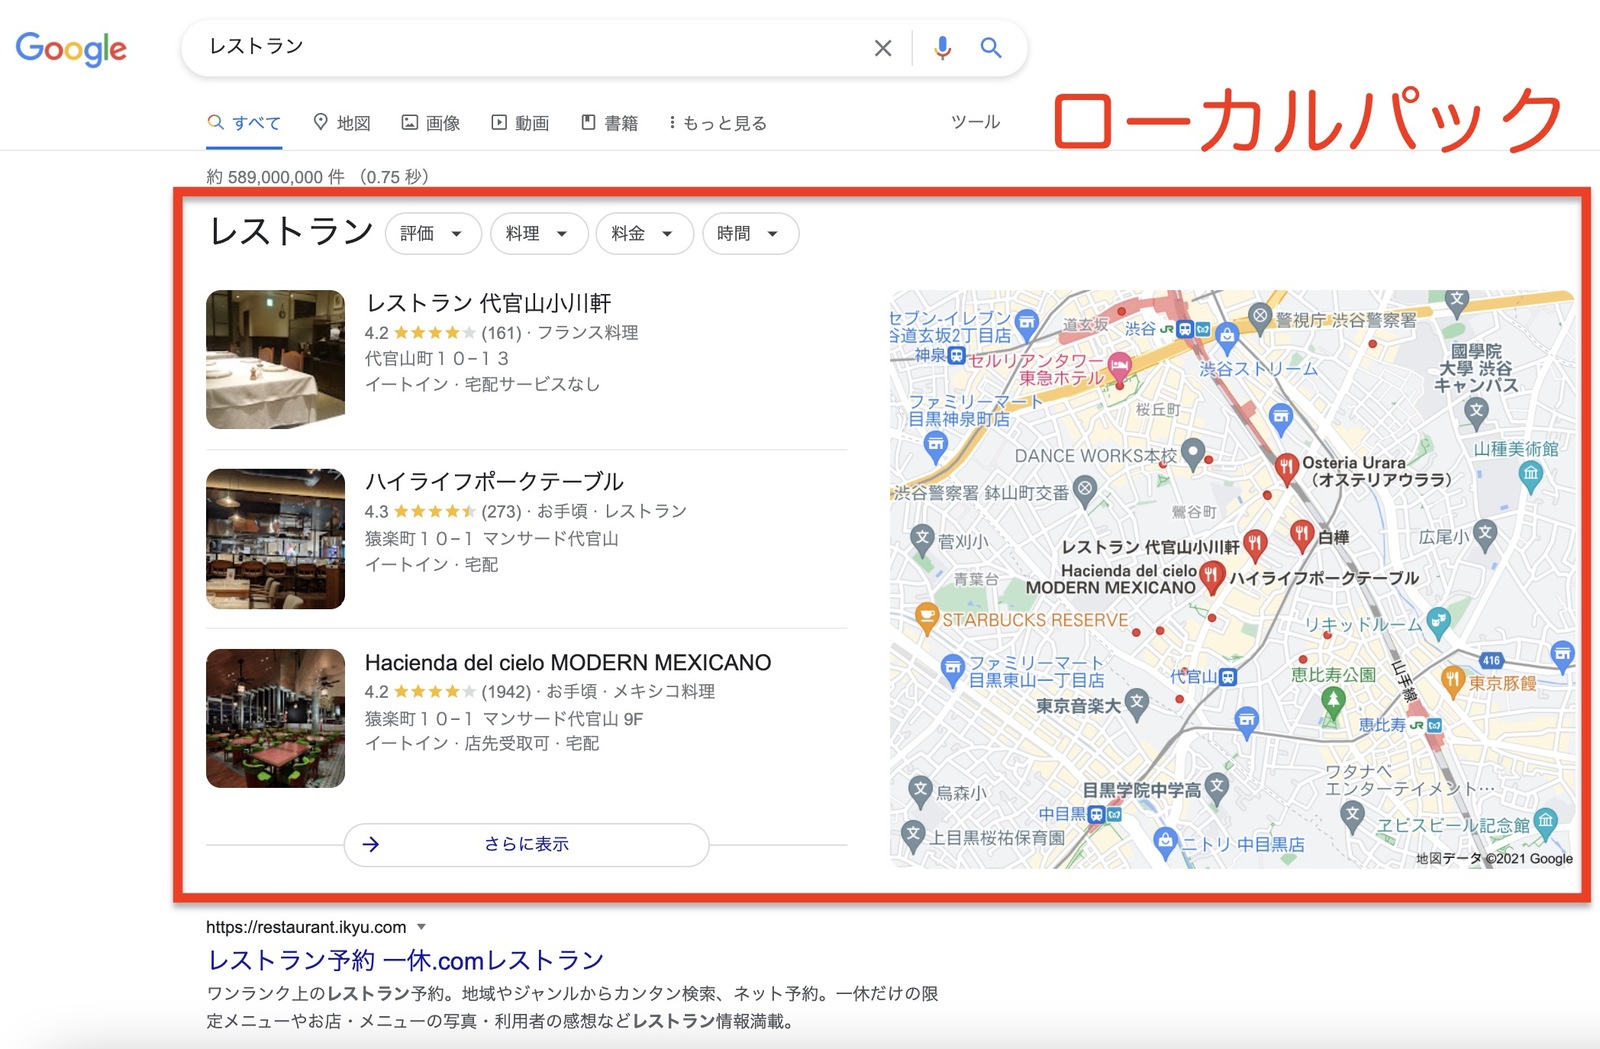The image size is (1600, 1049).
Task: Click 山種美術館 museum marker on map
Action: 1530,476
